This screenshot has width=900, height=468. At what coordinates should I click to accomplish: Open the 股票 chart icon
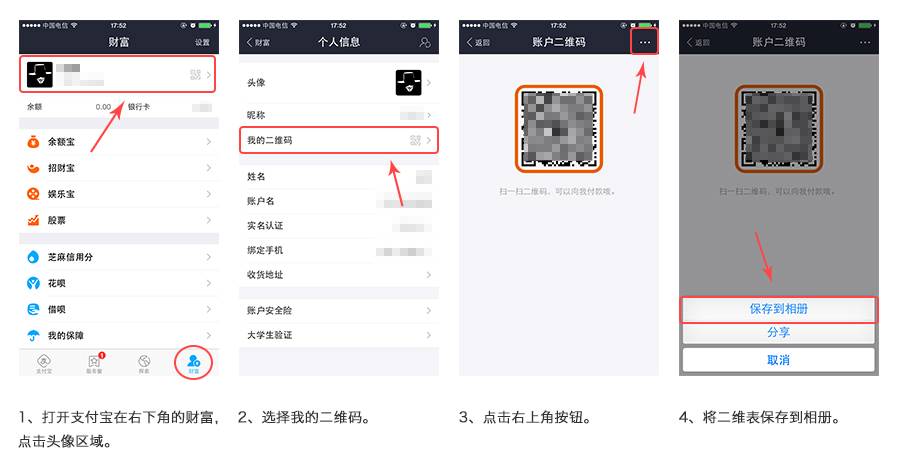pyautogui.click(x=33, y=220)
